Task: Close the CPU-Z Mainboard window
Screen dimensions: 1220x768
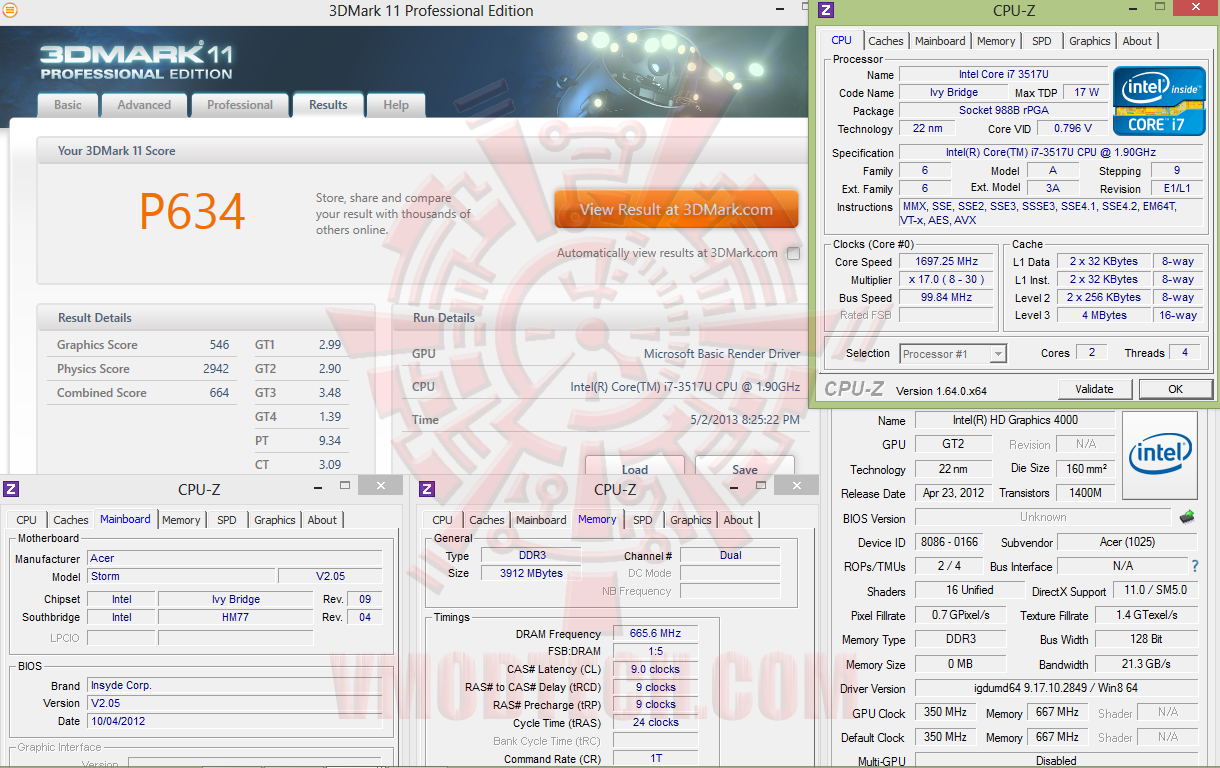Action: [x=381, y=485]
